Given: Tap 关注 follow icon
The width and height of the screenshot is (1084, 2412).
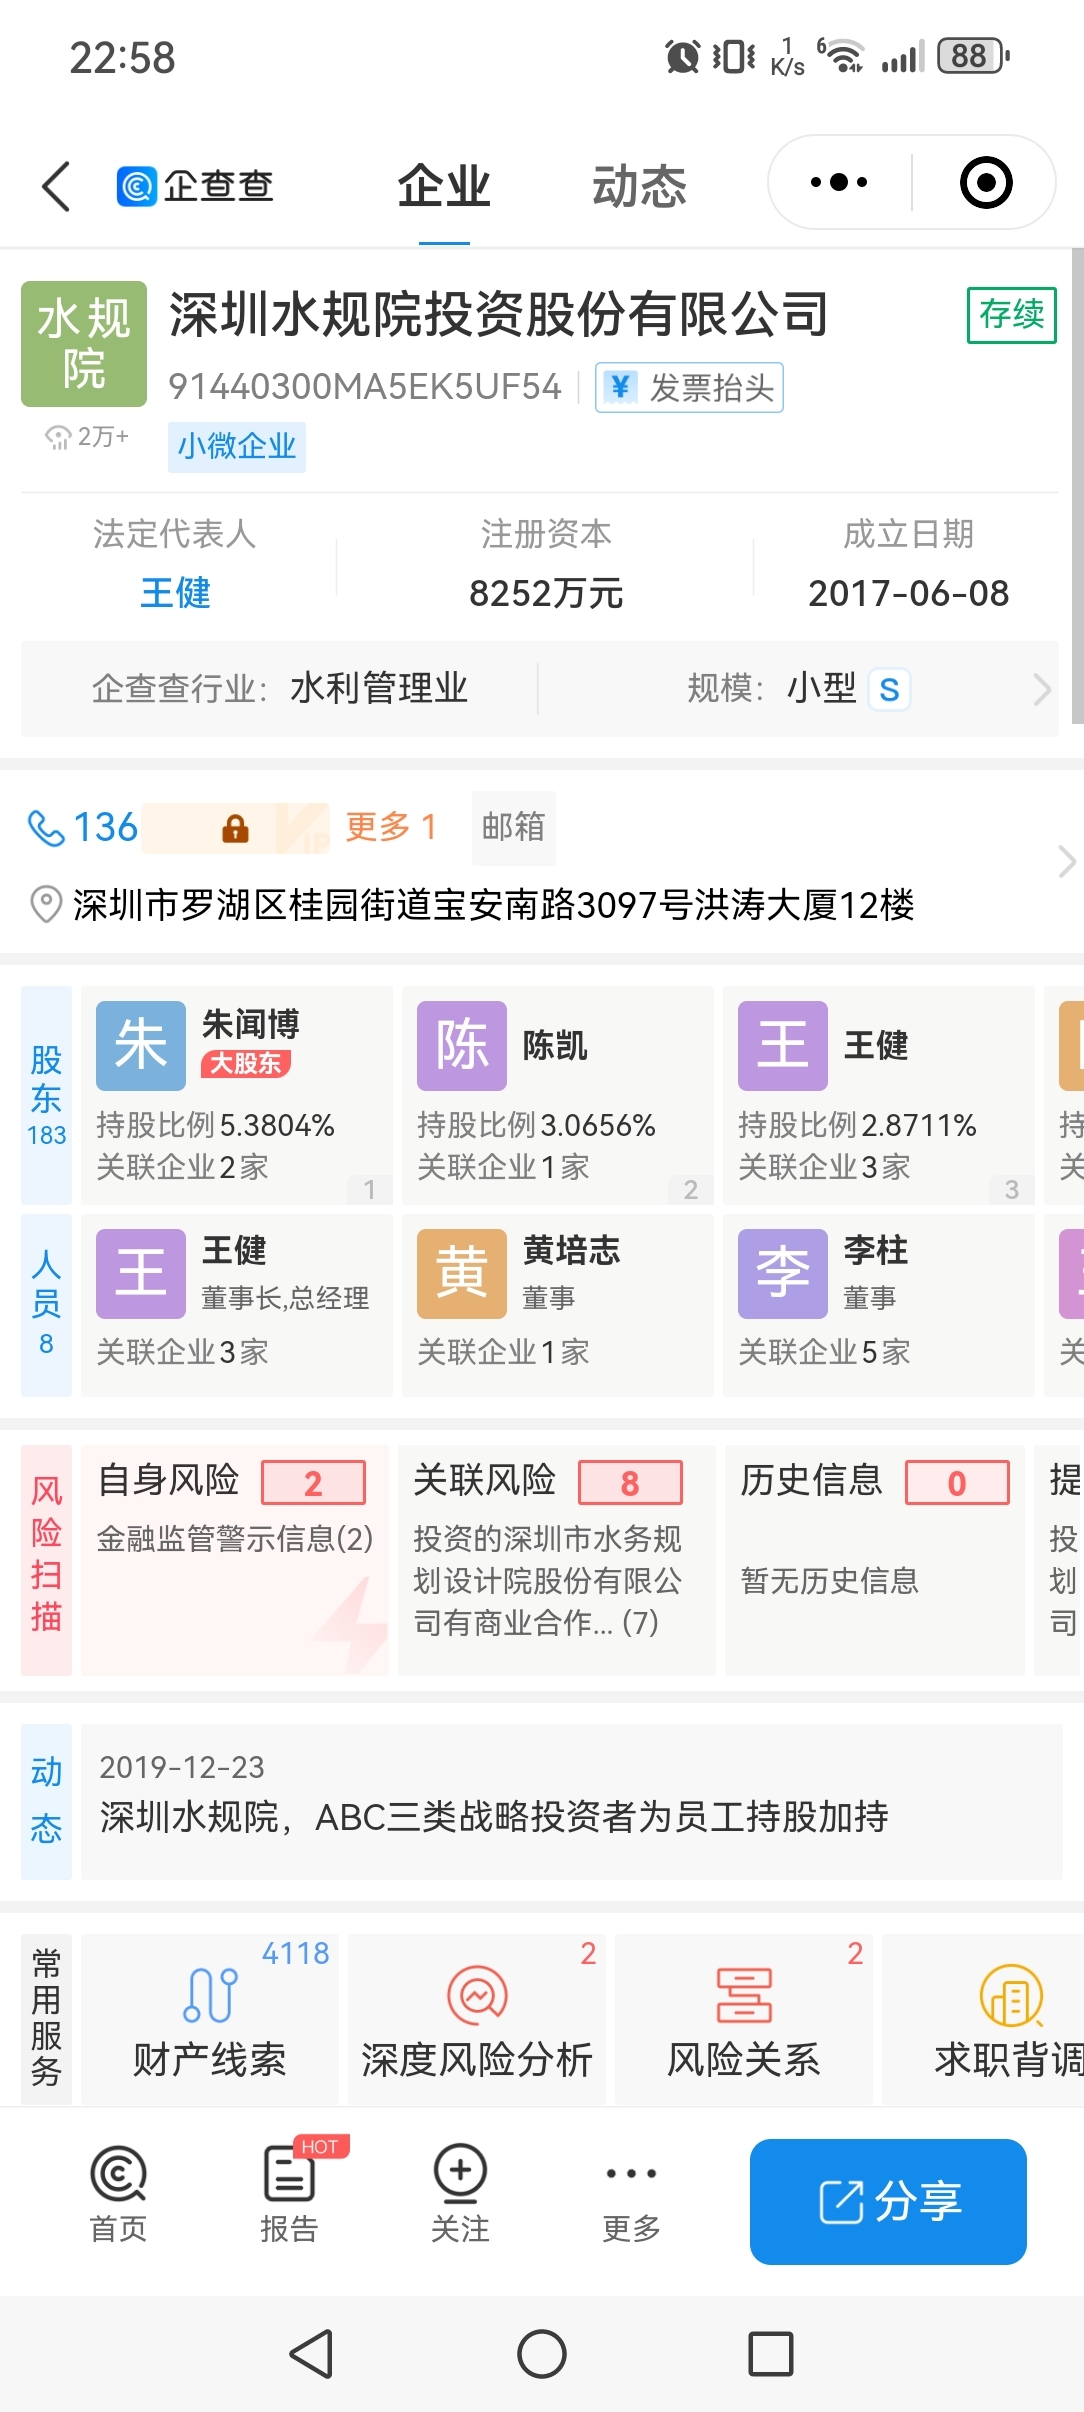Looking at the screenshot, I should (460, 2173).
